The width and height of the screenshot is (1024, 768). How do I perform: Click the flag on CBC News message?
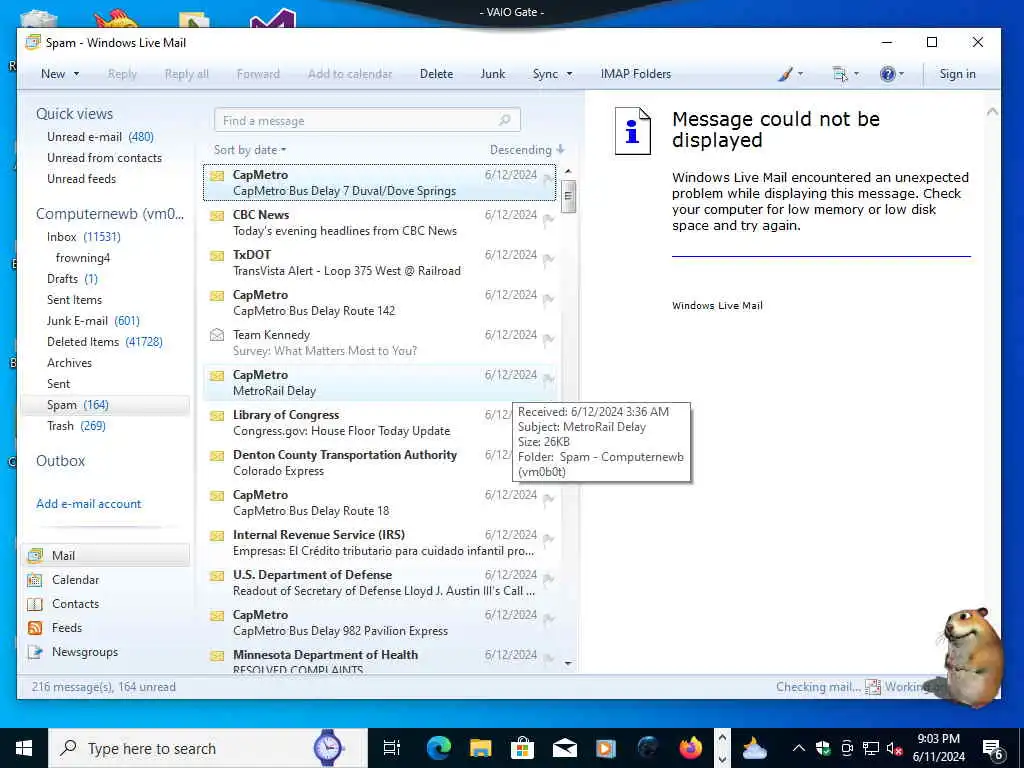(549, 219)
